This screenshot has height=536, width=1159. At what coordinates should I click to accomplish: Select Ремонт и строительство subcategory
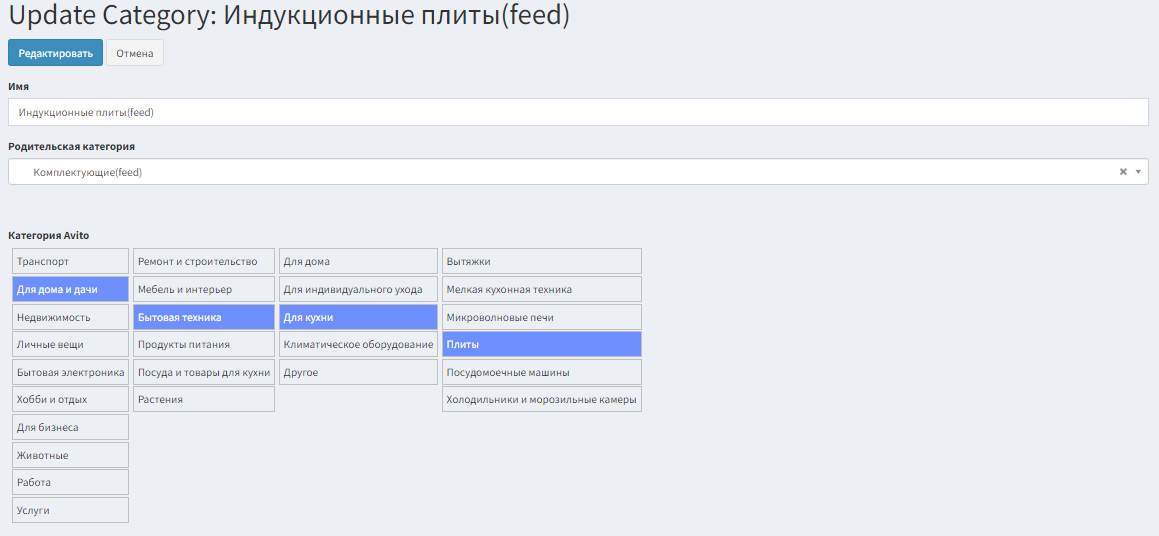coord(204,262)
